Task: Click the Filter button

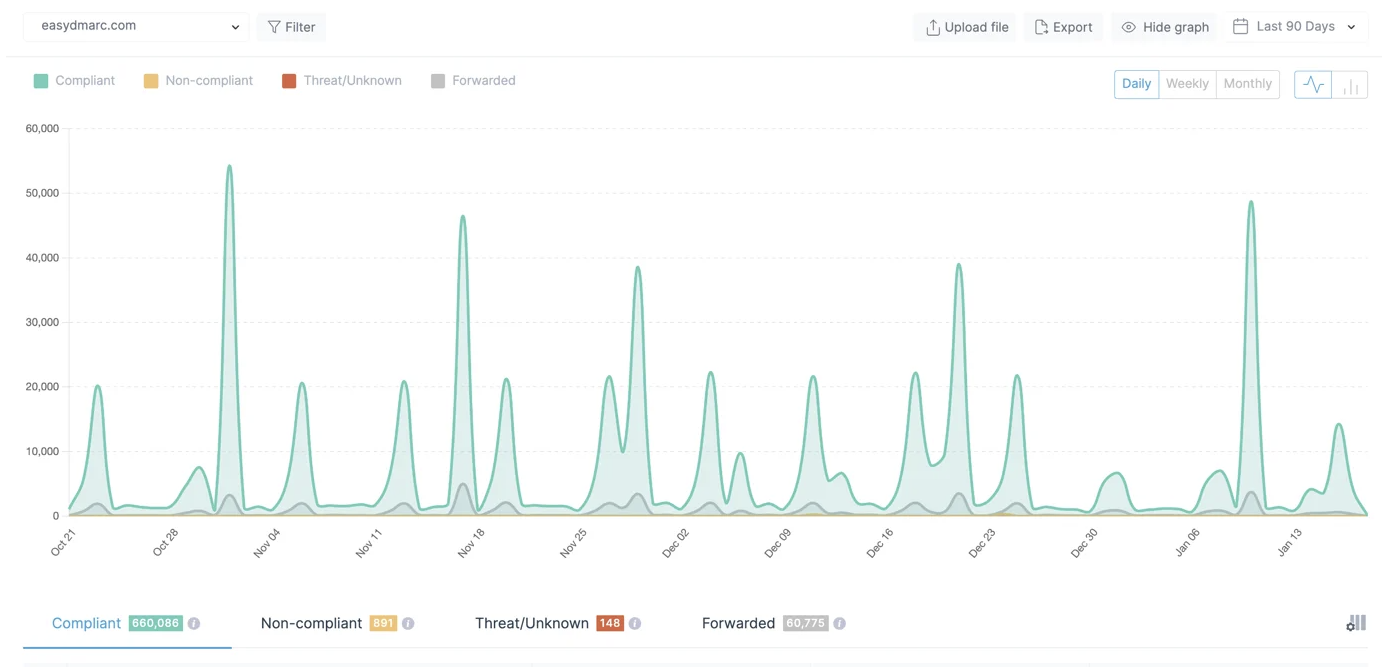Action: tap(291, 27)
